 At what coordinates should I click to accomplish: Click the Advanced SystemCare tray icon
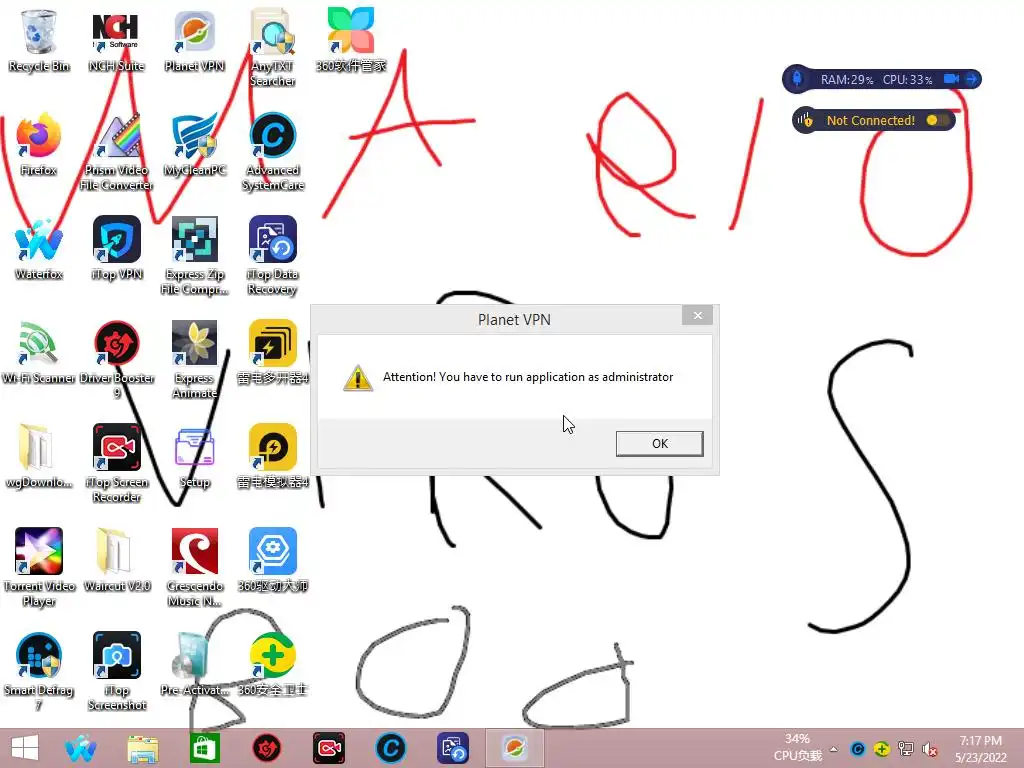click(x=857, y=749)
